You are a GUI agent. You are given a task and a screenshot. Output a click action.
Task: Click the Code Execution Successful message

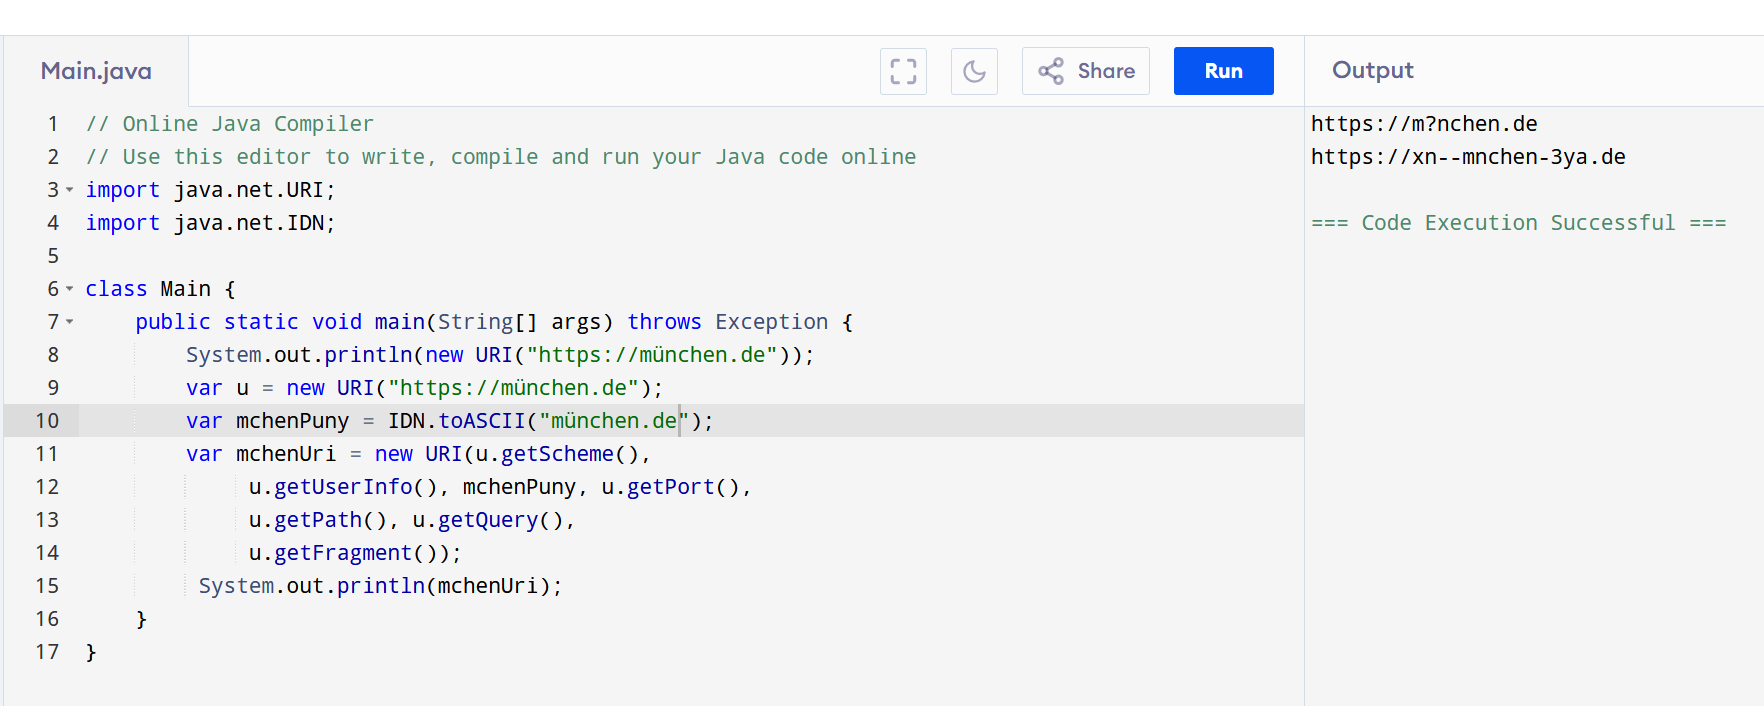(x=1518, y=223)
